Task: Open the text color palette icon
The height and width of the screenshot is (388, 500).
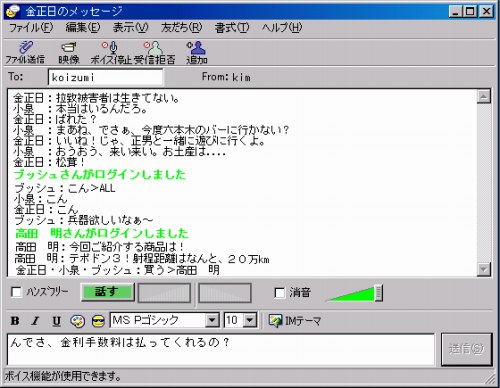Action: (77, 321)
